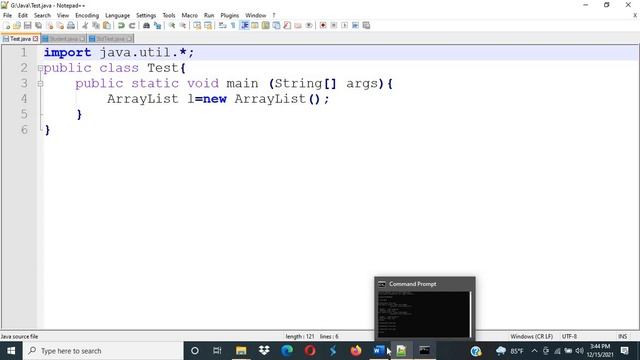Click the 85°F weather widget
The width and height of the screenshot is (640, 360).
click(x=509, y=351)
